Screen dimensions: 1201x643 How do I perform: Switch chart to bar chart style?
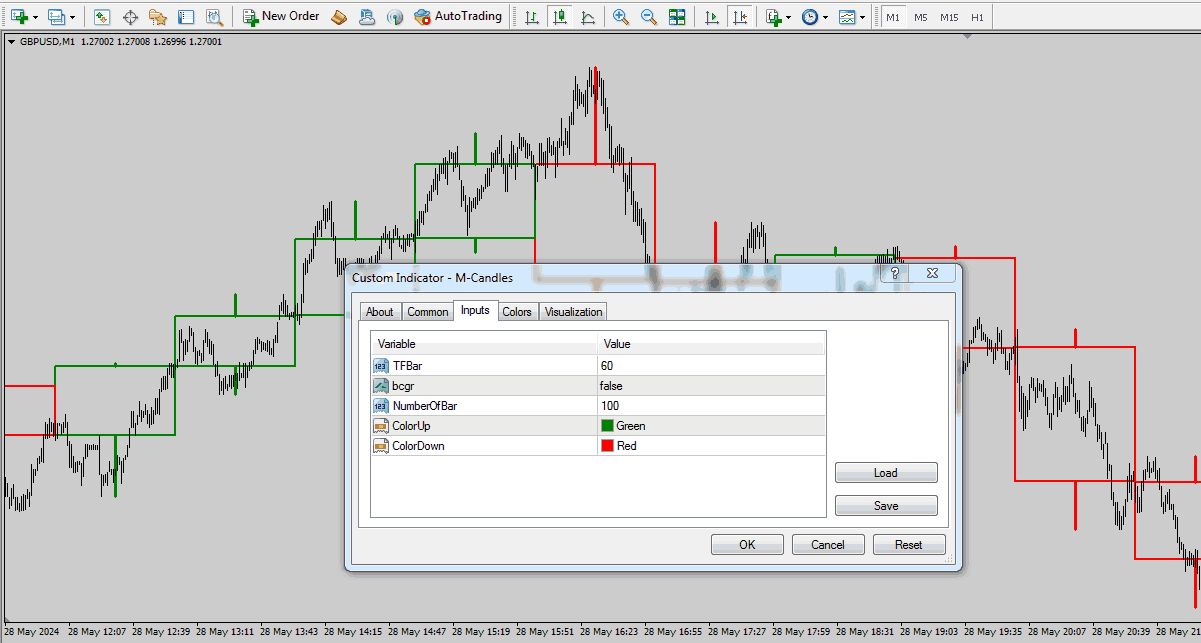point(531,17)
